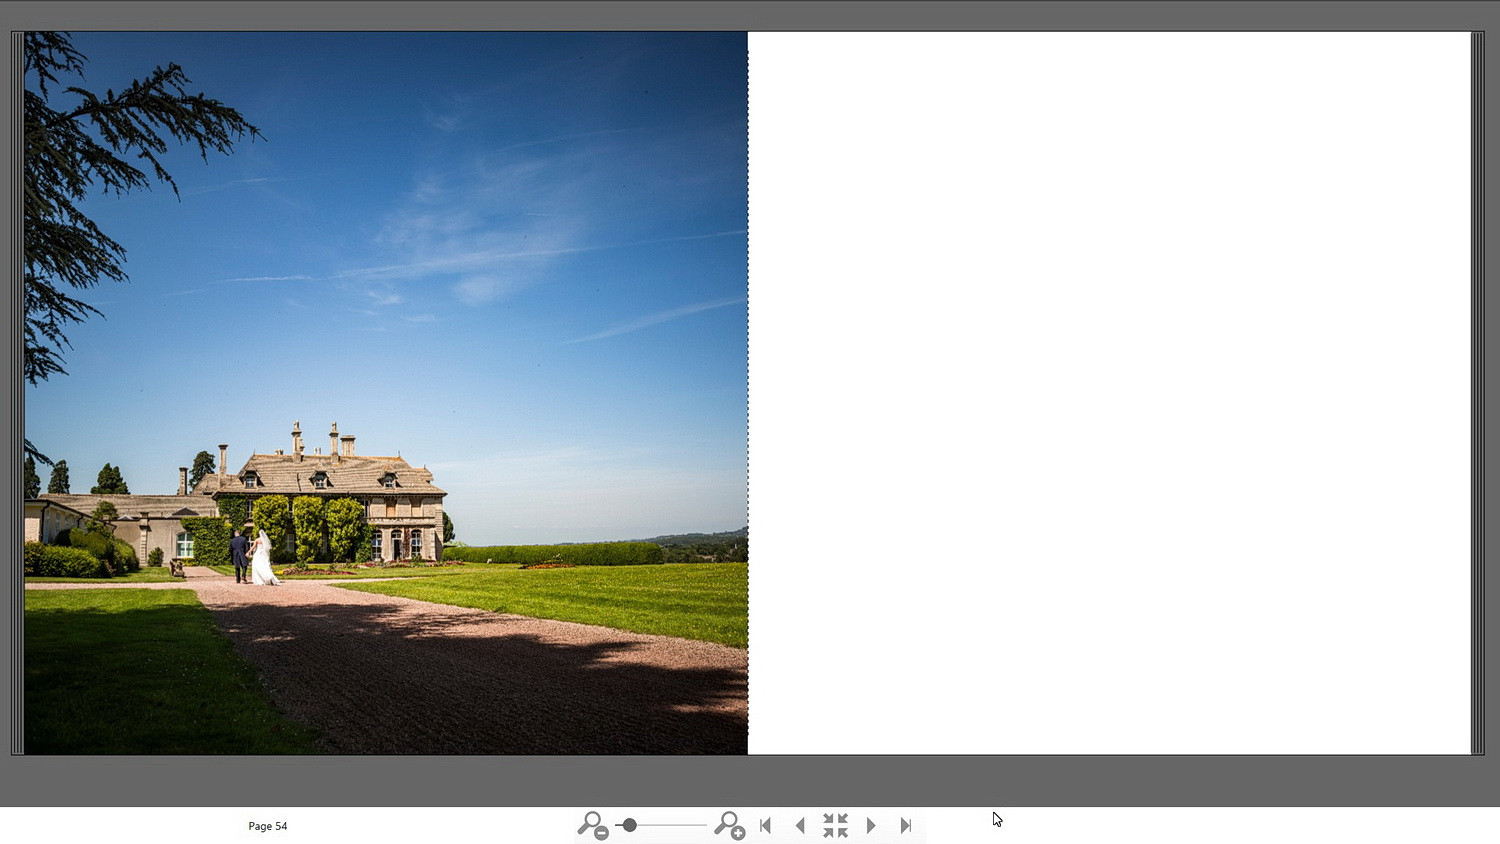Click the left page-stack edge of the book
Viewport: 1500px width, 844px height.
click(17, 392)
